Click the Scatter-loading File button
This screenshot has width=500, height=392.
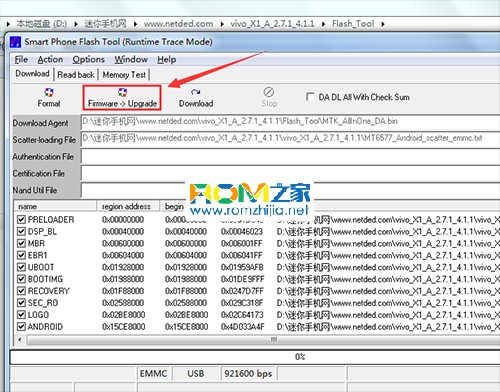pos(46,140)
